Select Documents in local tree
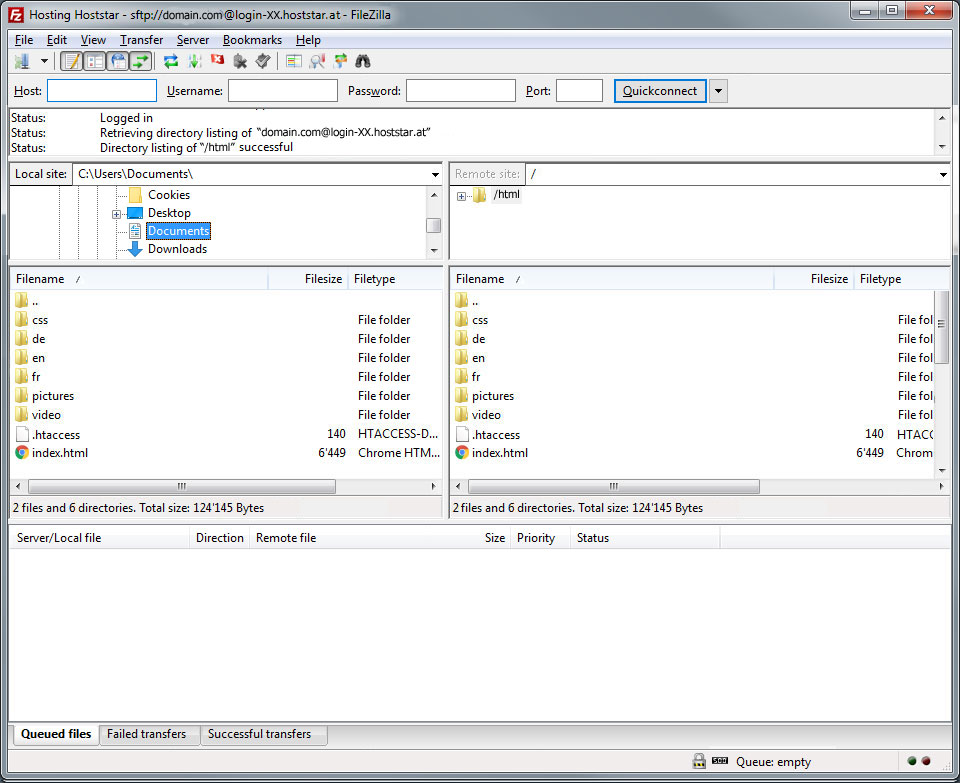 tap(178, 231)
